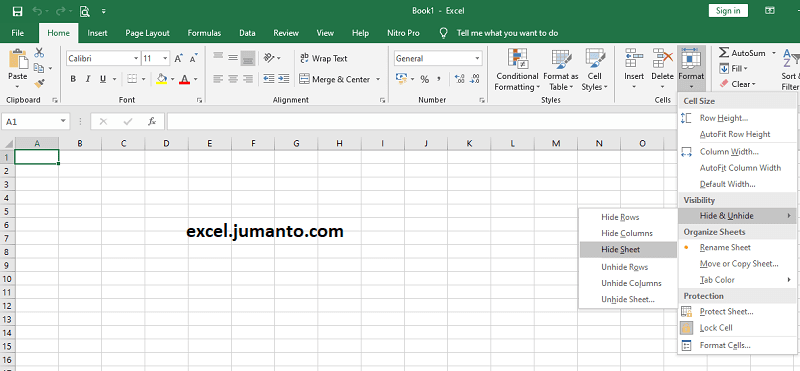Click the Copy icon
The width and height of the screenshot is (800, 371).
coord(39,68)
